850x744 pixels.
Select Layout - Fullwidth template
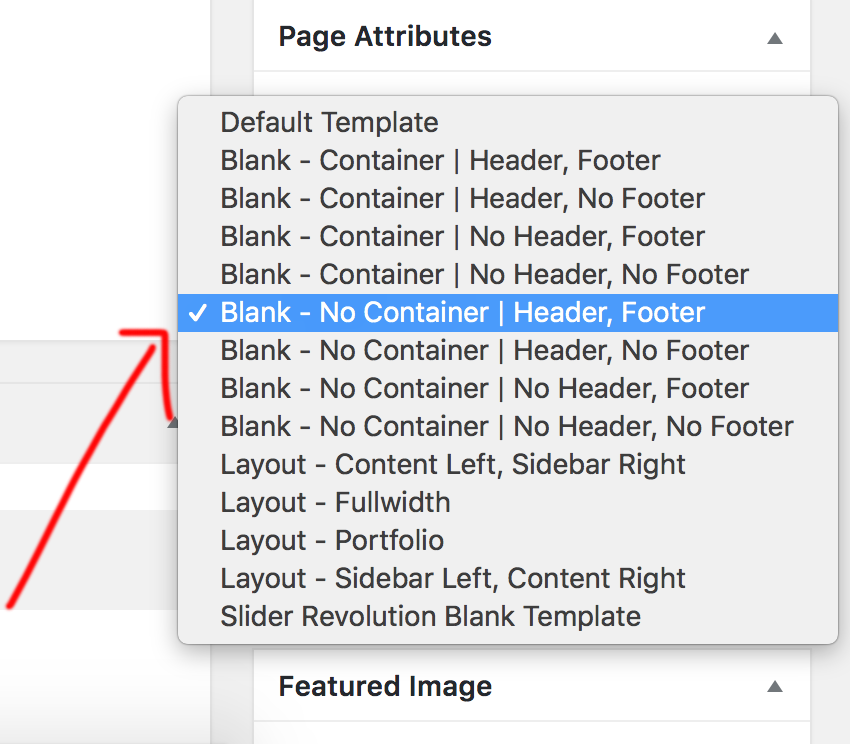pos(508,503)
